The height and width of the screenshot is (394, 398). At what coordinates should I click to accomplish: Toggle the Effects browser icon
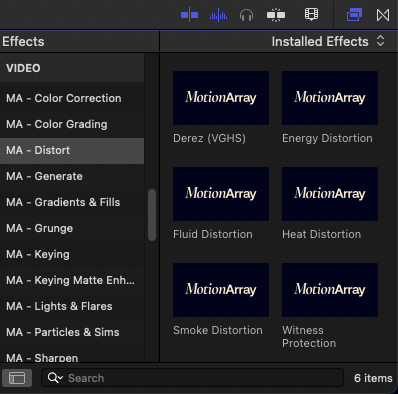coord(354,15)
